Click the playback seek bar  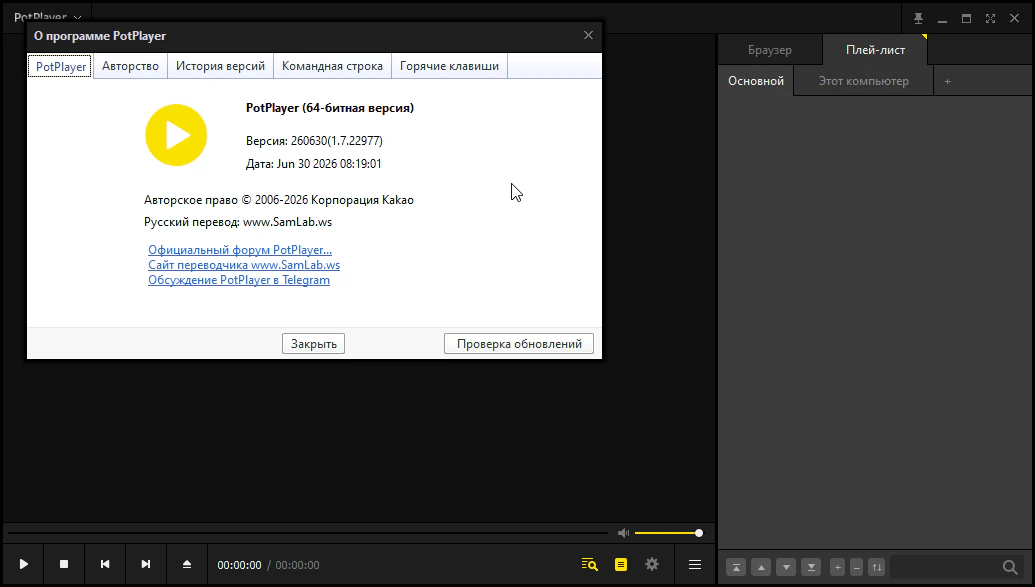click(308, 533)
